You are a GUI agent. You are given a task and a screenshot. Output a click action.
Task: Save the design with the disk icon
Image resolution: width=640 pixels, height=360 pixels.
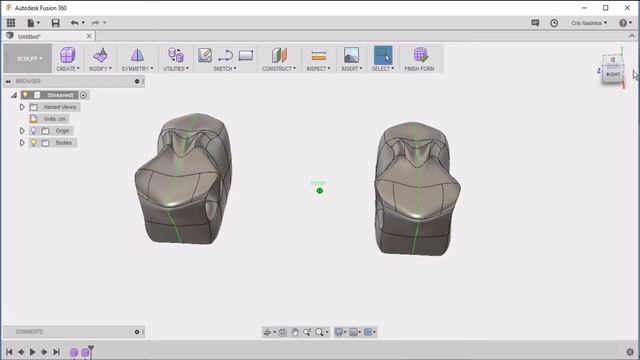(x=56, y=23)
